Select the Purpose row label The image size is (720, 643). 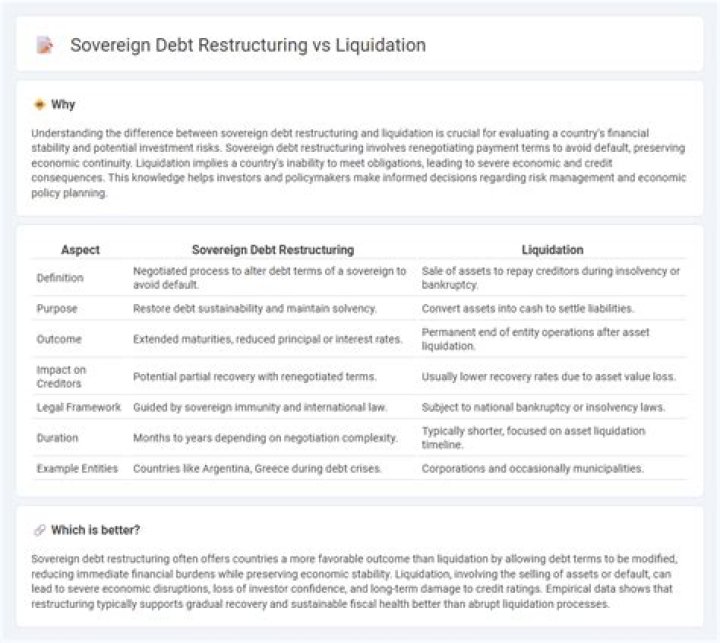[57, 308]
